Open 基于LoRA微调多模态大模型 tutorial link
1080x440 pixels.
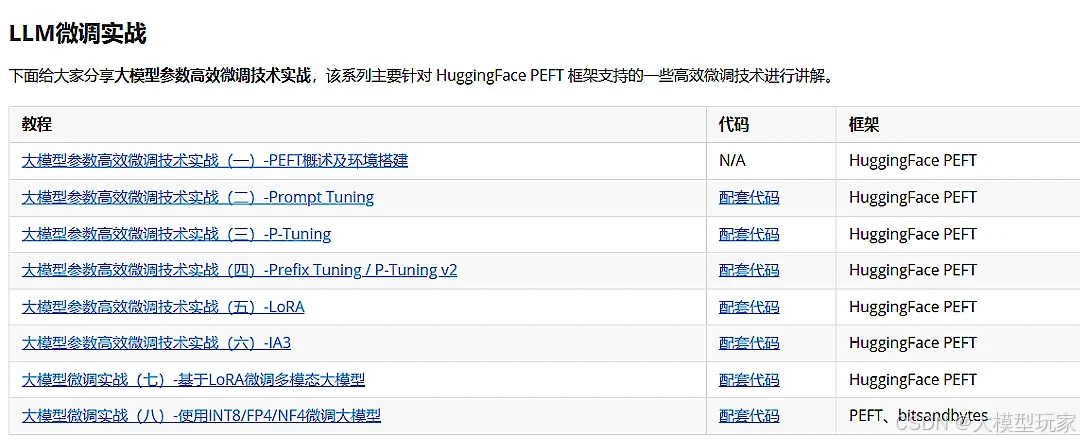[193, 379]
